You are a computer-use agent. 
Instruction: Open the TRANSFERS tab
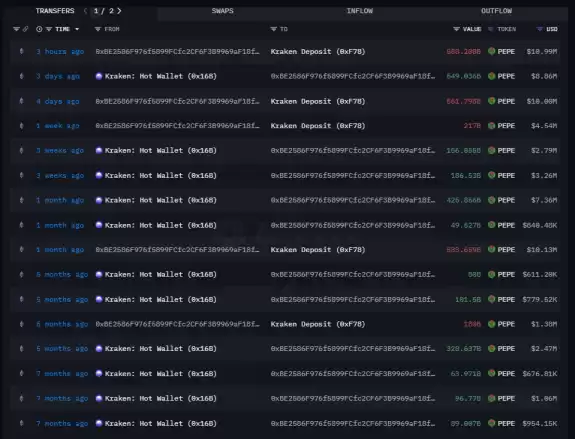[55, 11]
